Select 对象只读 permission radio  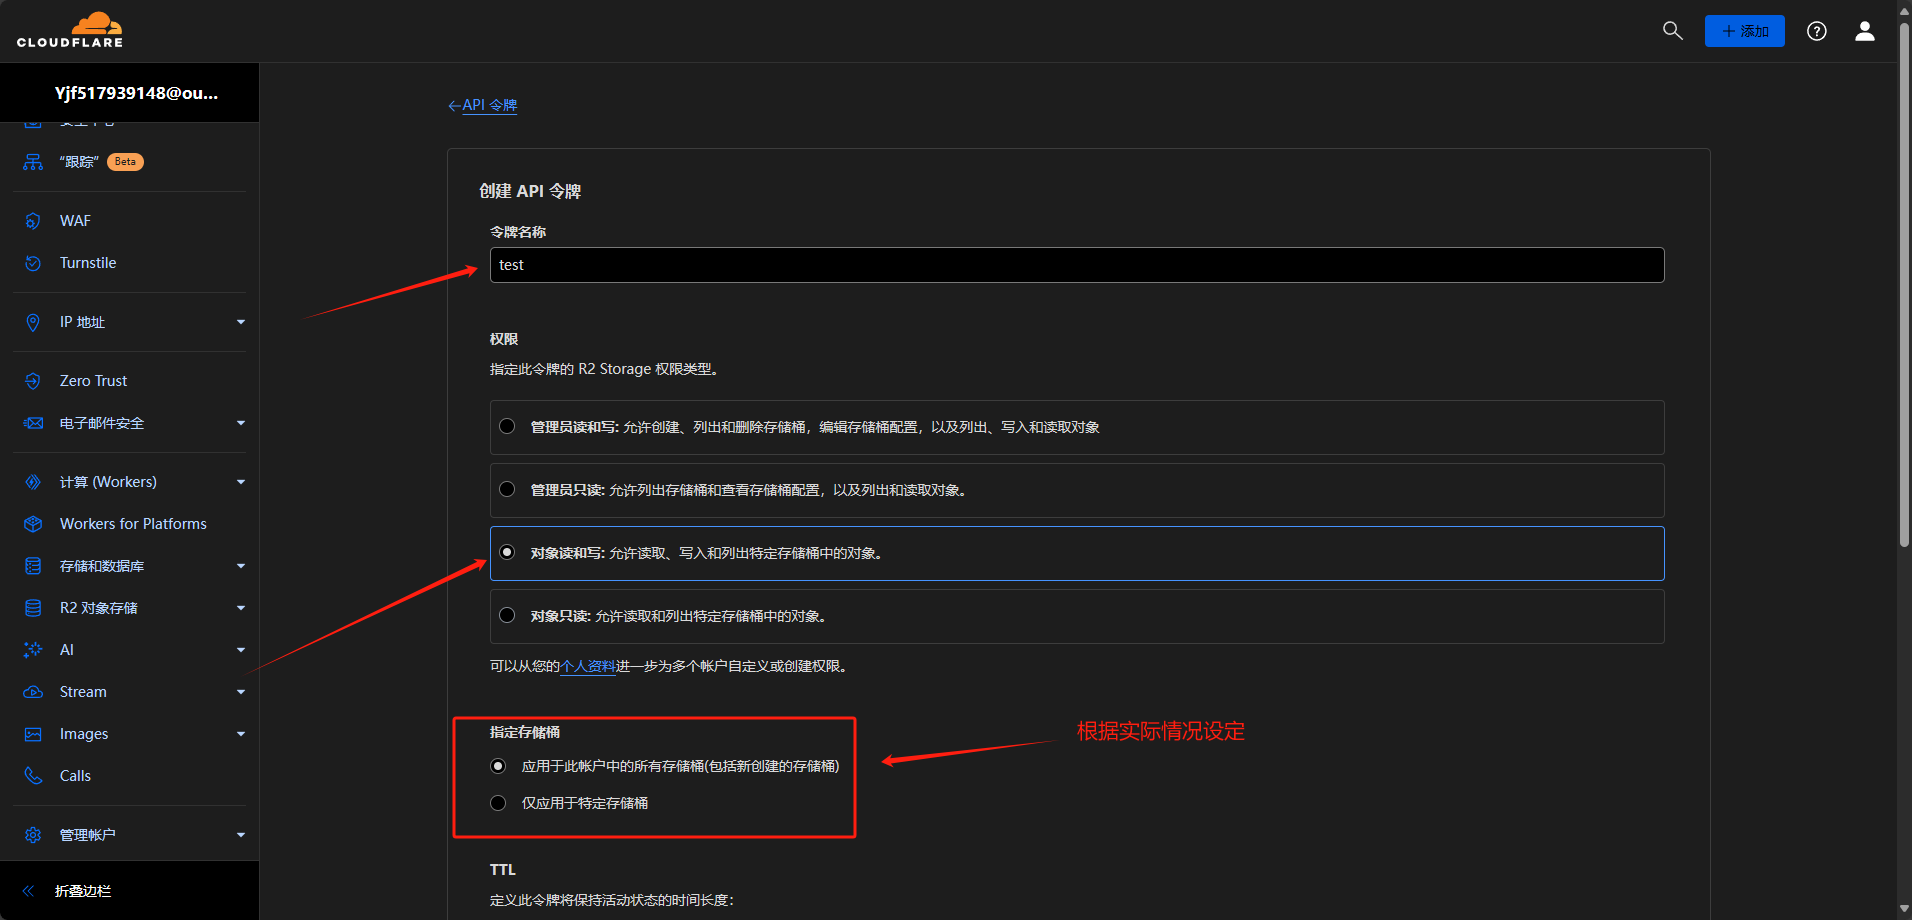coord(507,616)
